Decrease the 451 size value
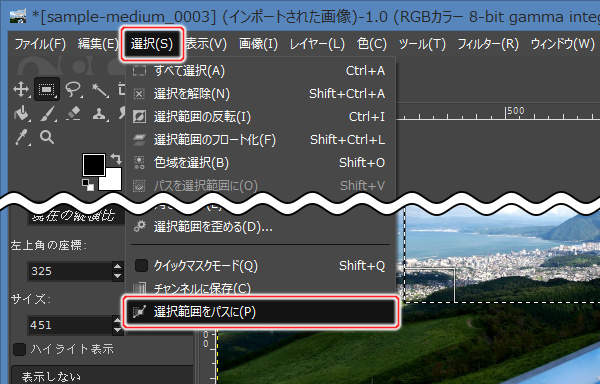The height and width of the screenshot is (384, 600). (118, 330)
